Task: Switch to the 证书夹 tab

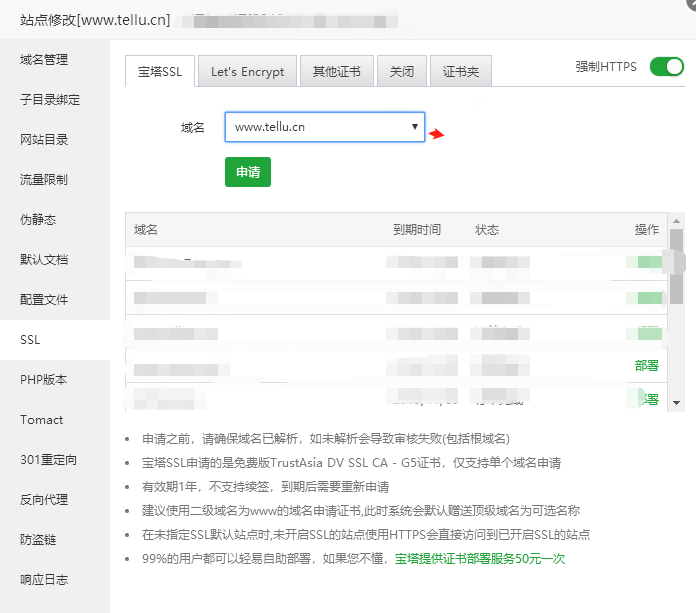Action: (x=461, y=71)
